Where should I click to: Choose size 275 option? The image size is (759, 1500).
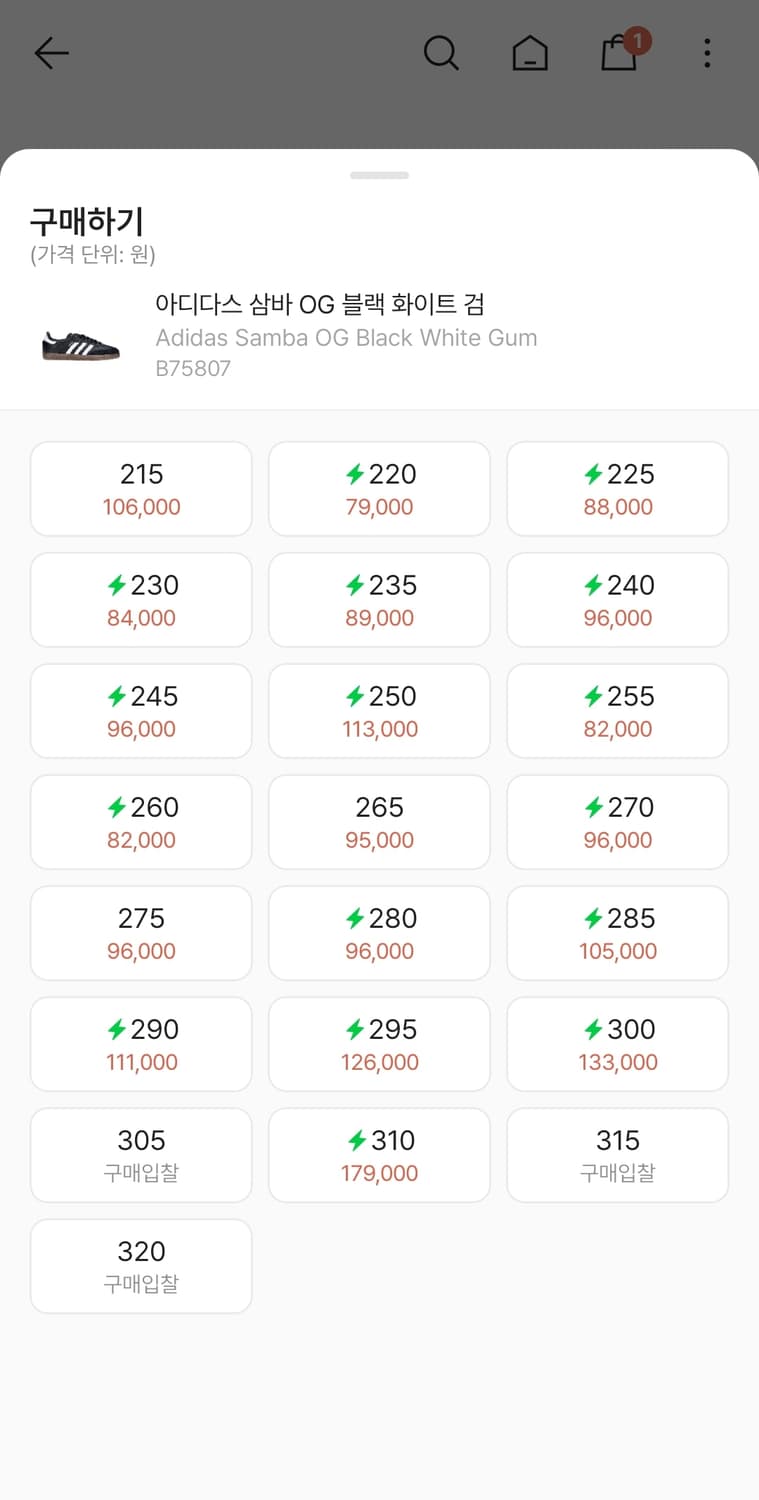pos(141,933)
